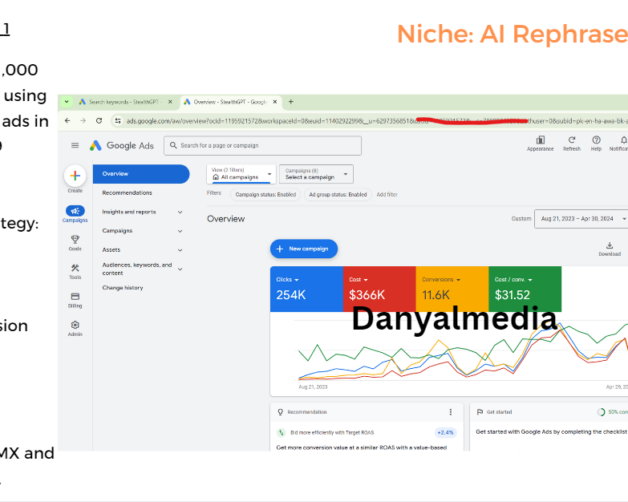Screen dimensions: 628x502
Task: Click the Add filter link
Action: click(x=387, y=194)
